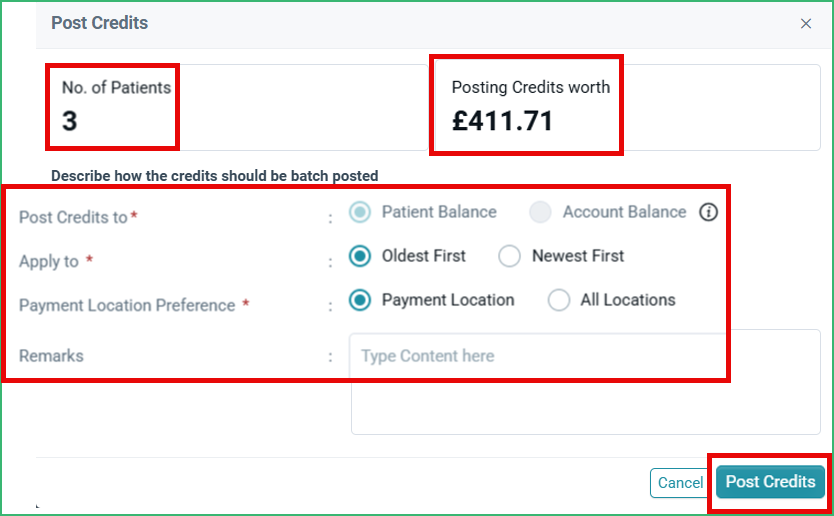834x516 pixels.
Task: Focus the Remarks text area
Action: 585,382
